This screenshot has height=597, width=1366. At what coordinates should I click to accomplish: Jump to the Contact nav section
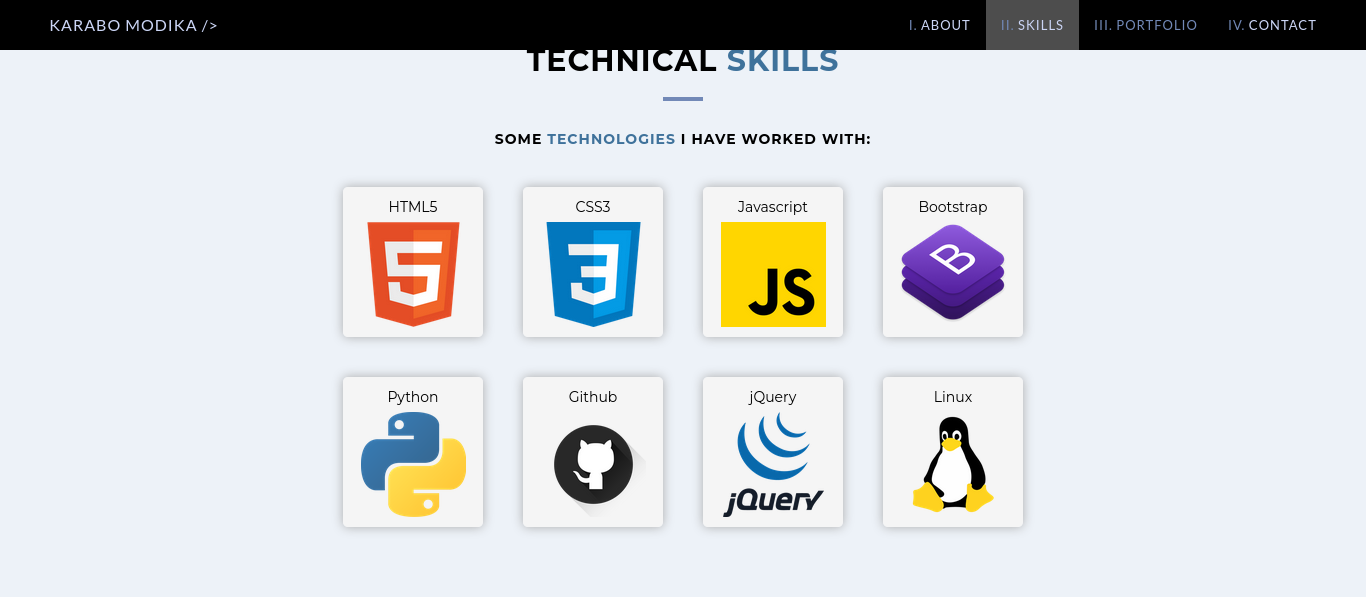[x=1272, y=25]
